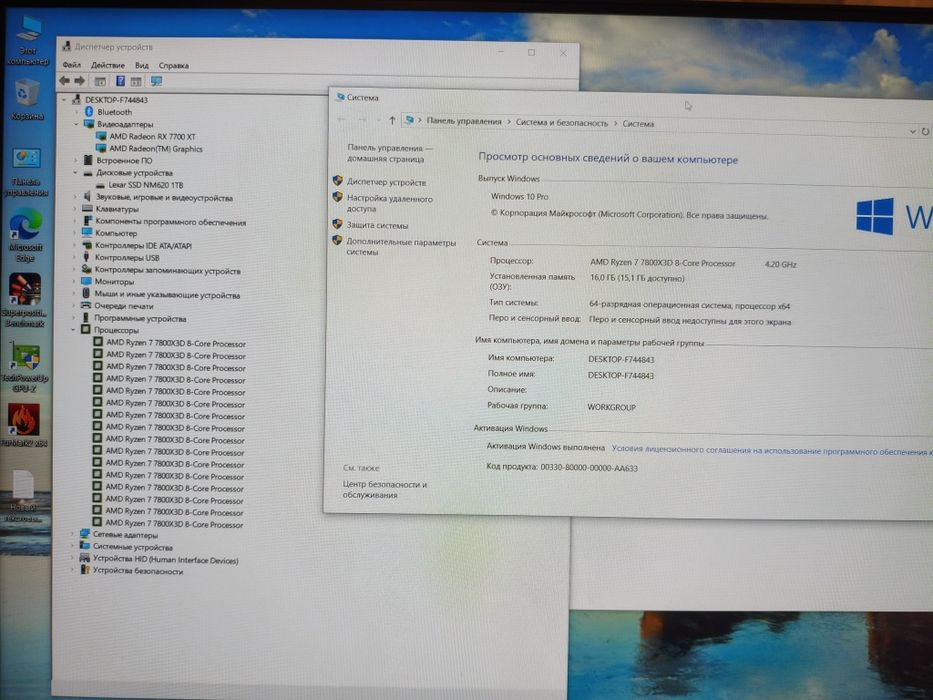The image size is (933, 700).
Task: Launch the Superposition Benchmark desktop shortcut
Action: click(x=24, y=300)
